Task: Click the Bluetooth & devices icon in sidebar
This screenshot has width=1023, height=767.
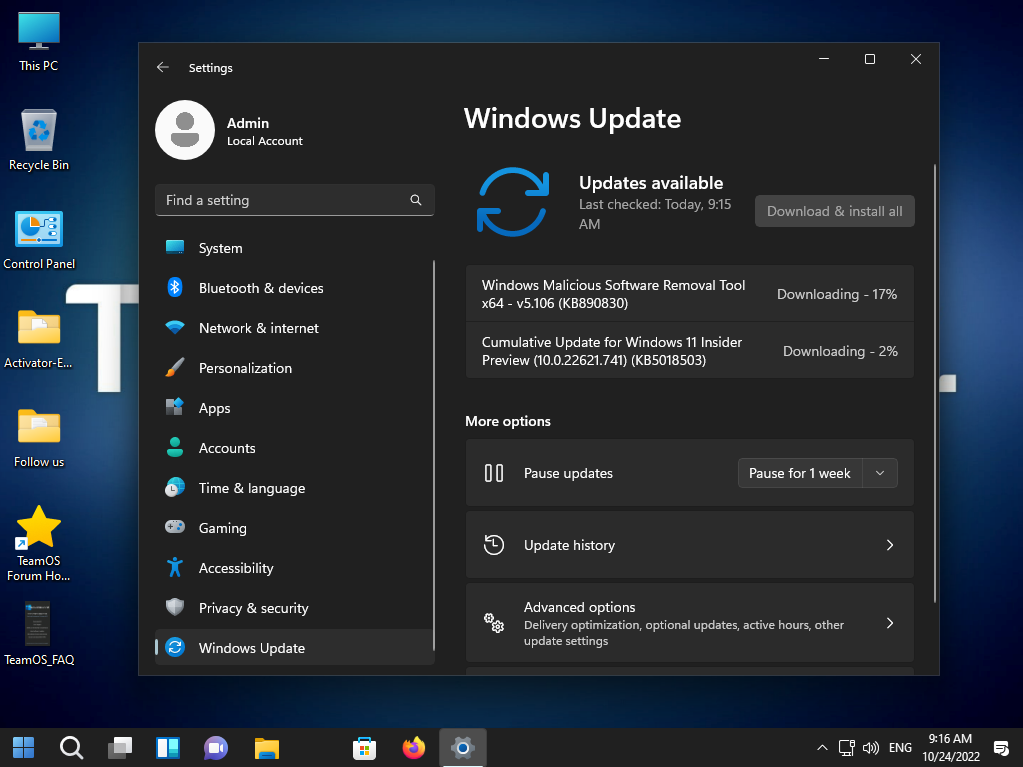Action: pos(175,288)
